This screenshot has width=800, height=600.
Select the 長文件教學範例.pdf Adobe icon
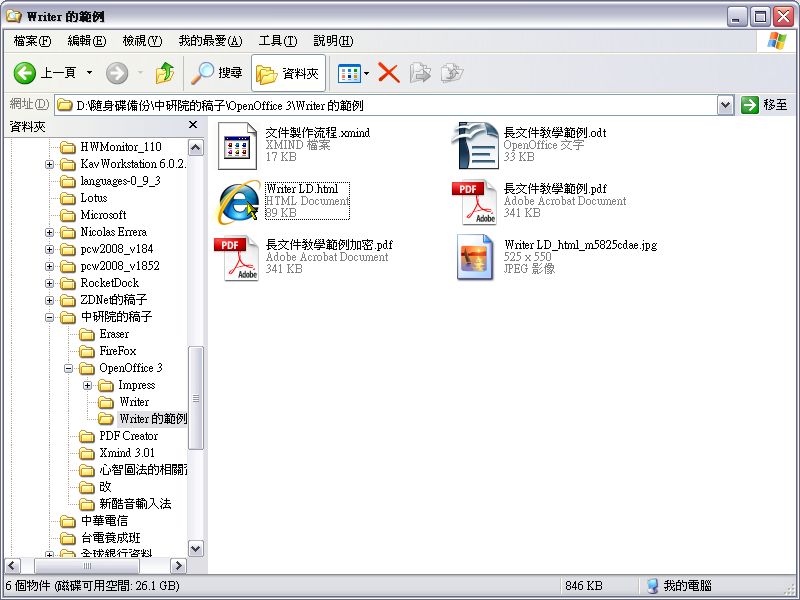coord(474,202)
